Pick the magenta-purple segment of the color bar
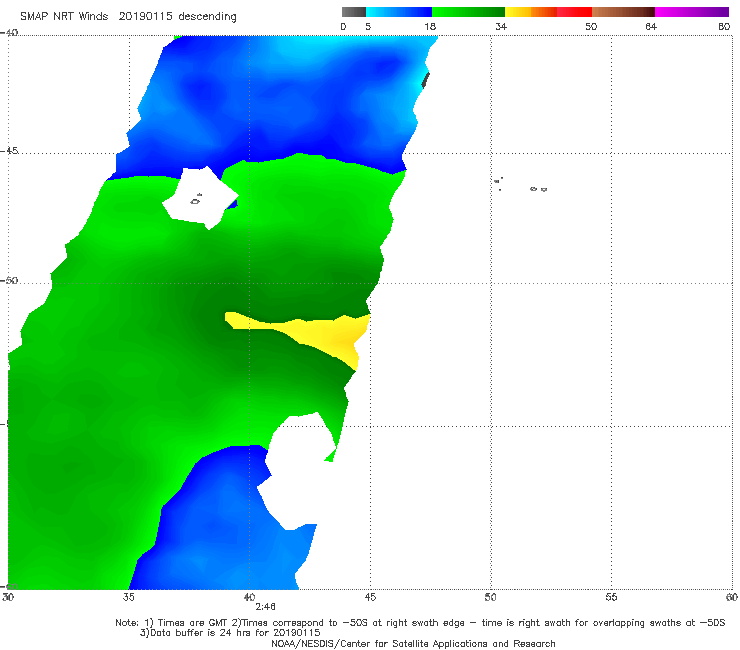 (692, 12)
